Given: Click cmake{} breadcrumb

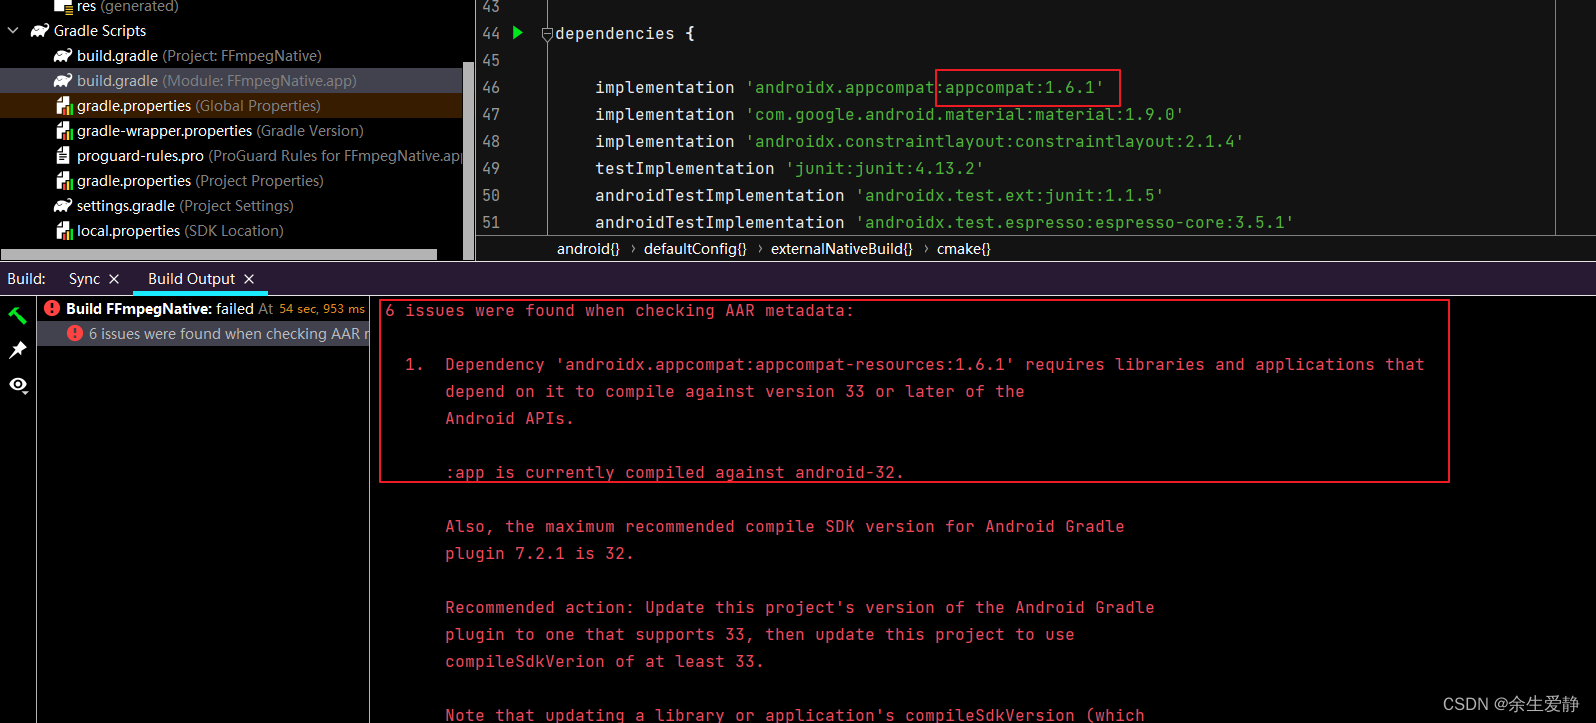Looking at the screenshot, I should point(963,249).
